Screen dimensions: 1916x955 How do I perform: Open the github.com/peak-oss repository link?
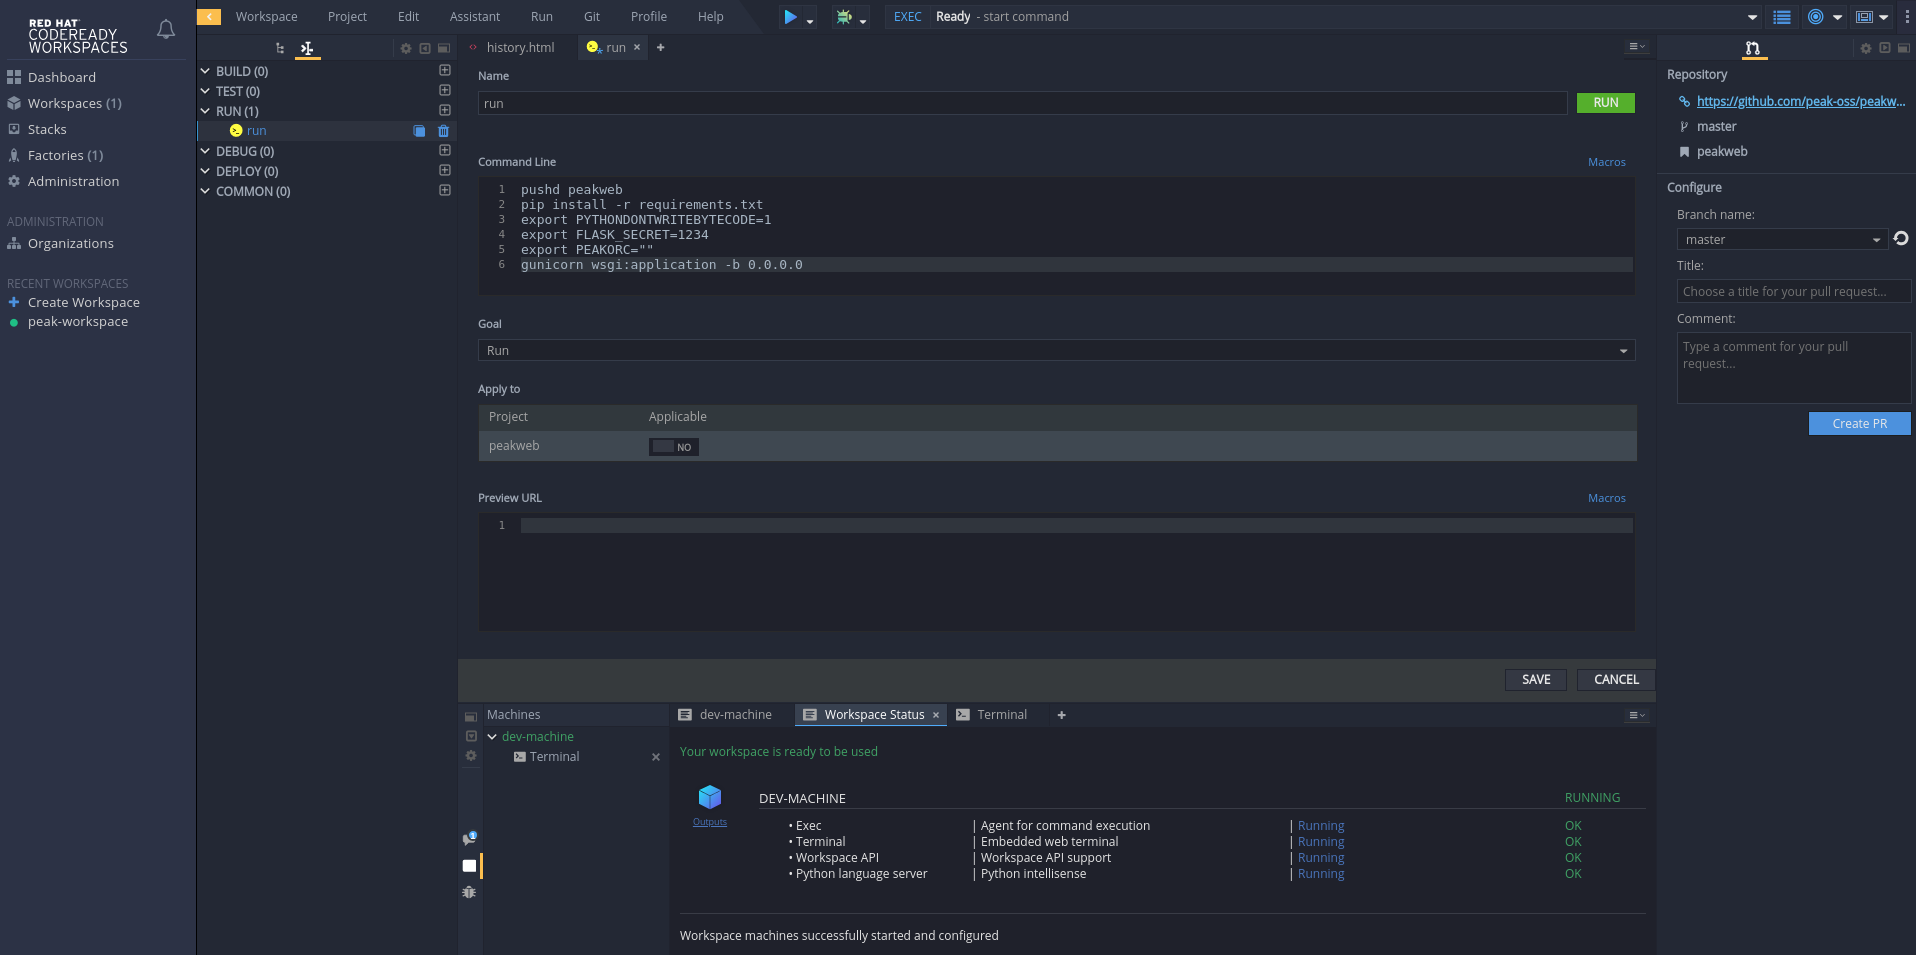tap(1801, 102)
